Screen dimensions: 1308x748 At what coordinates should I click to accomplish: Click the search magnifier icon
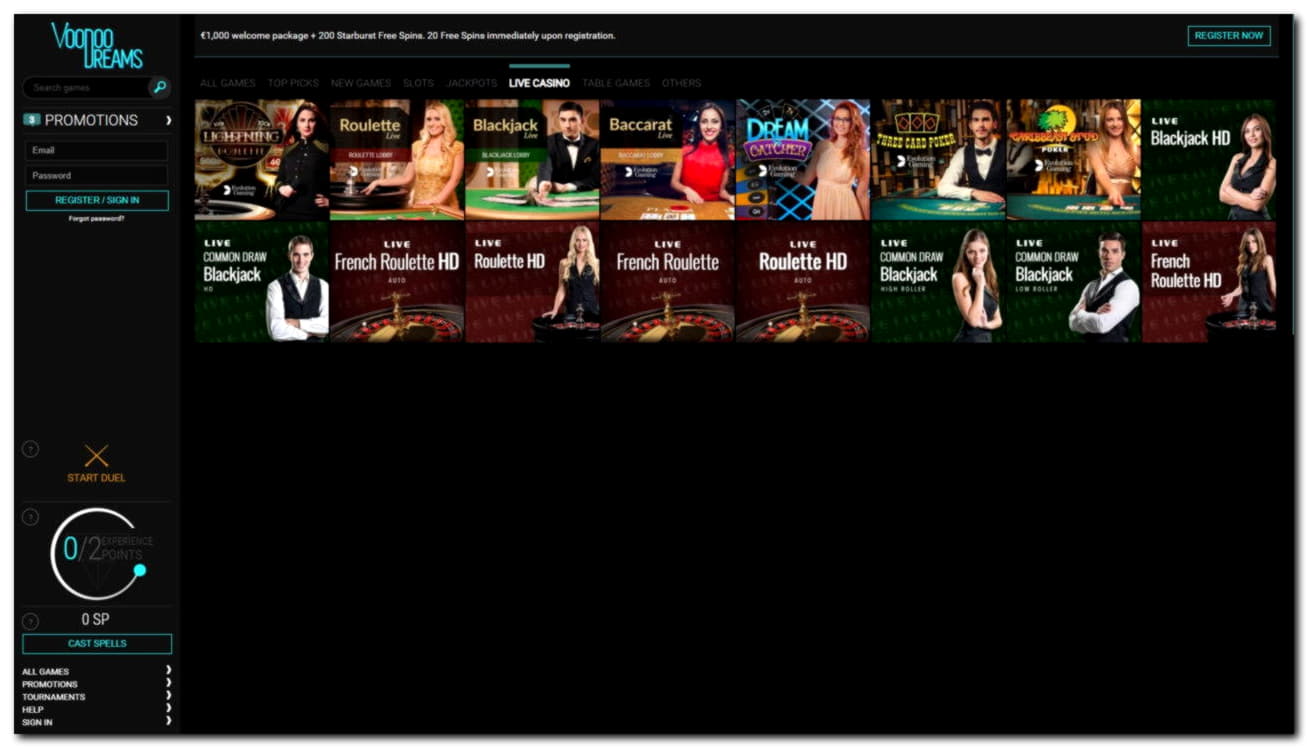coord(159,88)
